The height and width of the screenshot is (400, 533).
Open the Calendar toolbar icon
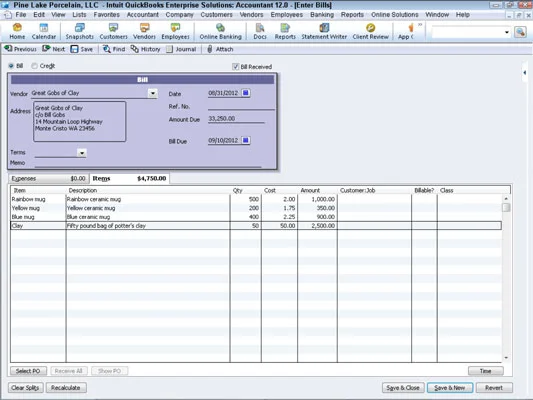(44, 31)
